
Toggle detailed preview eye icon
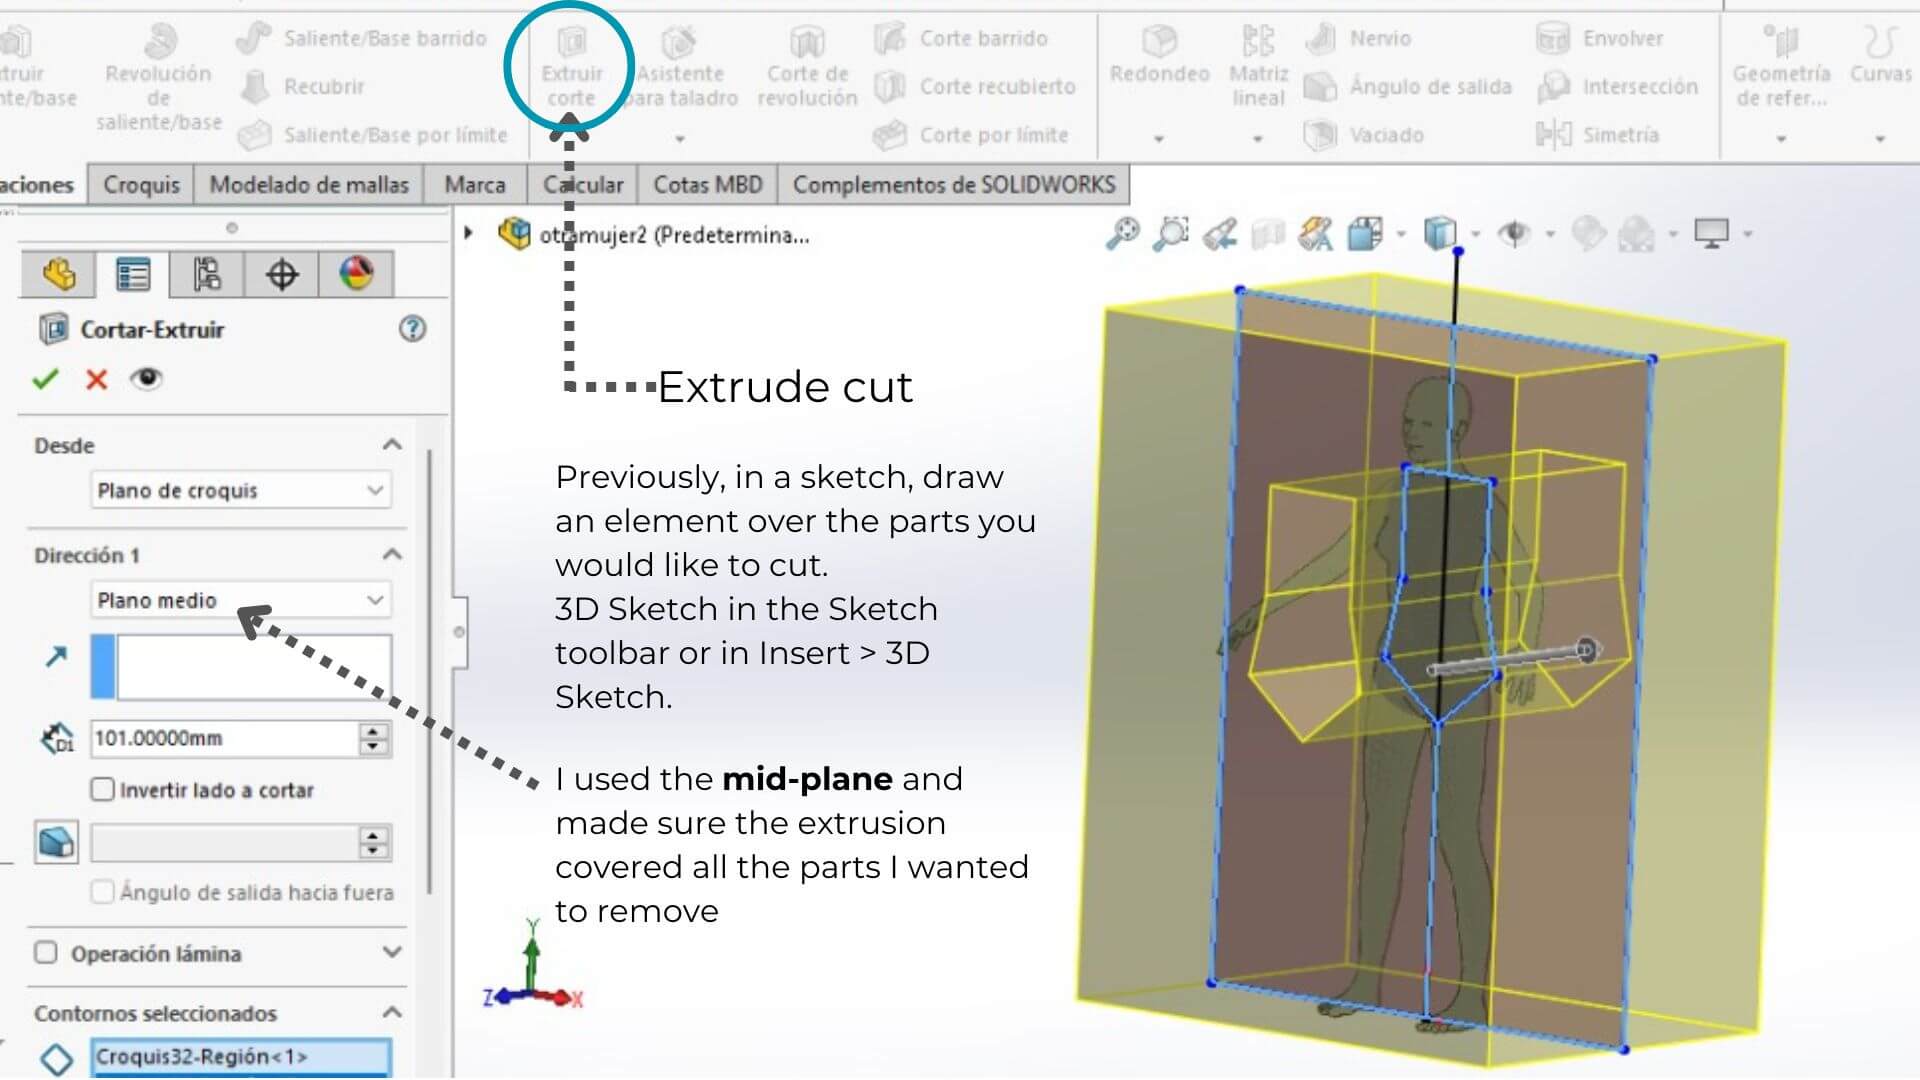146,378
